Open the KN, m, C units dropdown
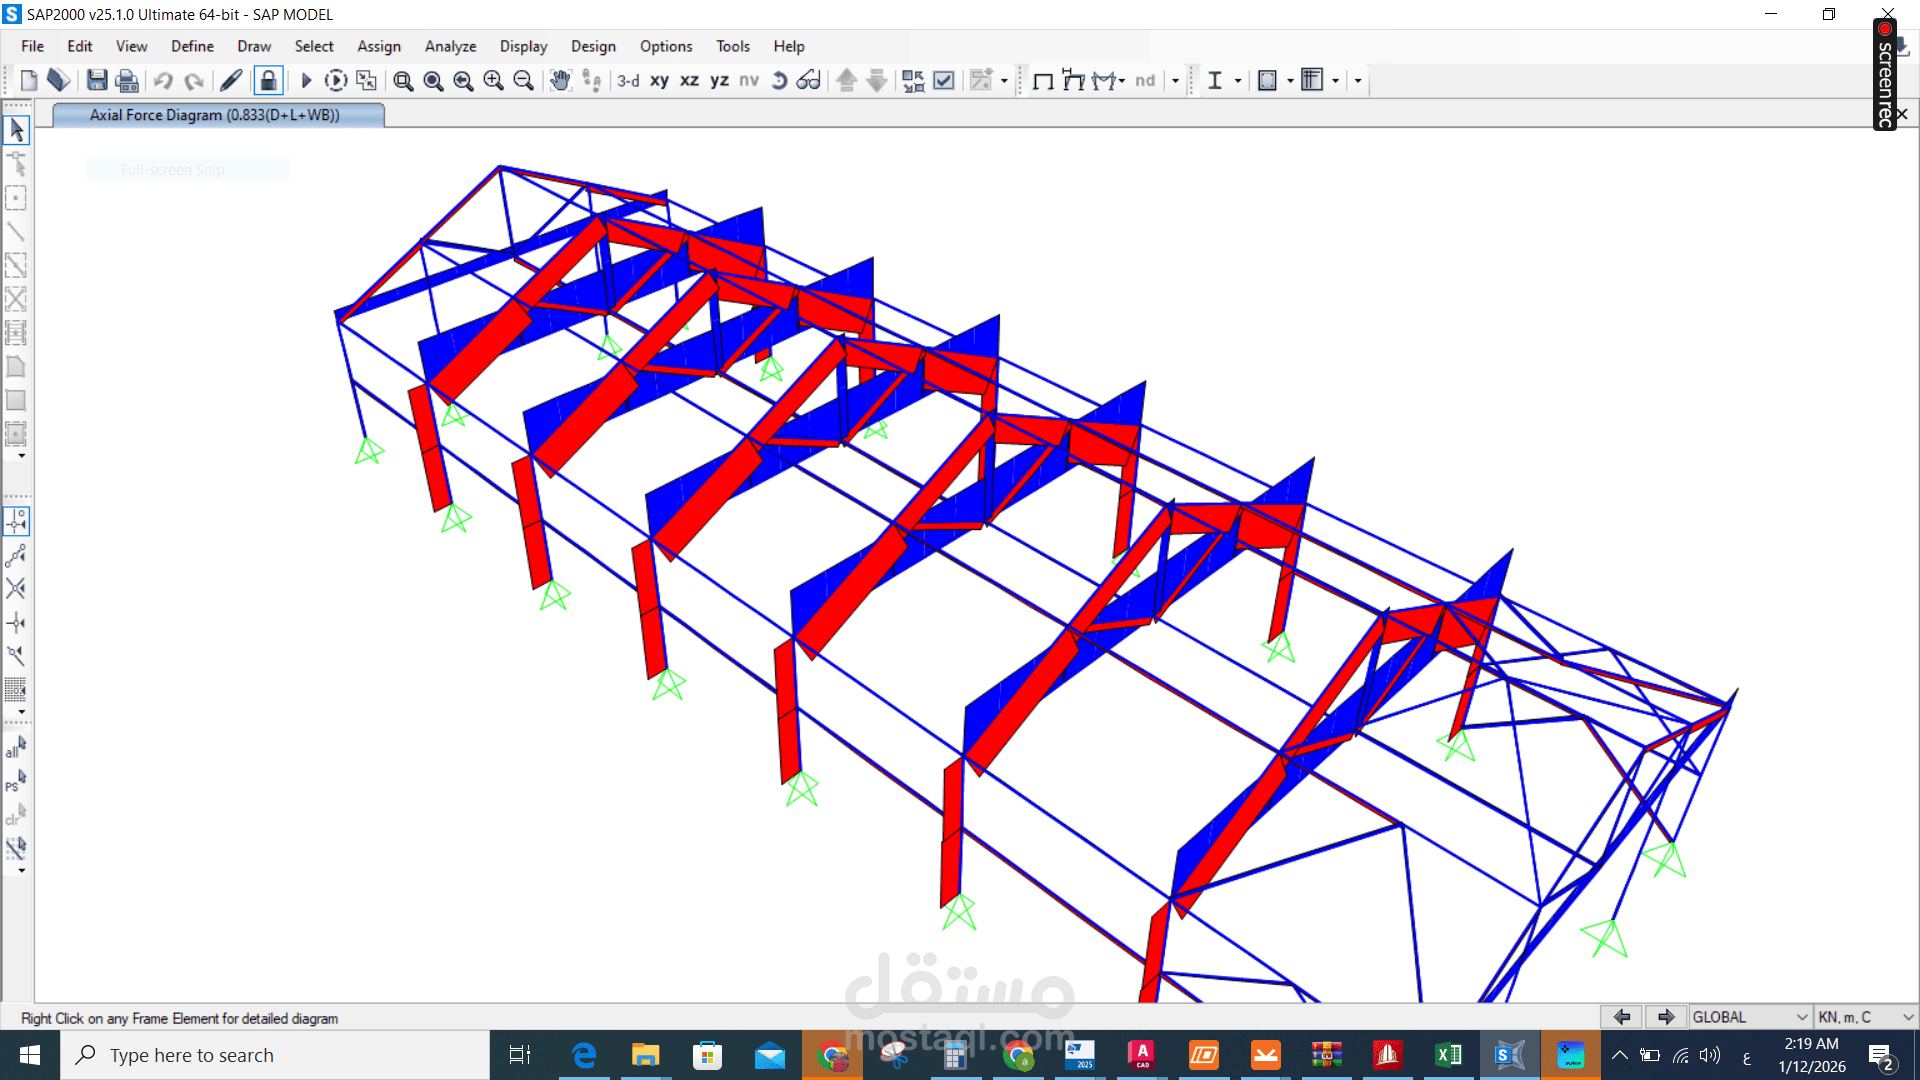This screenshot has height=1080, width=1920. [1865, 1017]
